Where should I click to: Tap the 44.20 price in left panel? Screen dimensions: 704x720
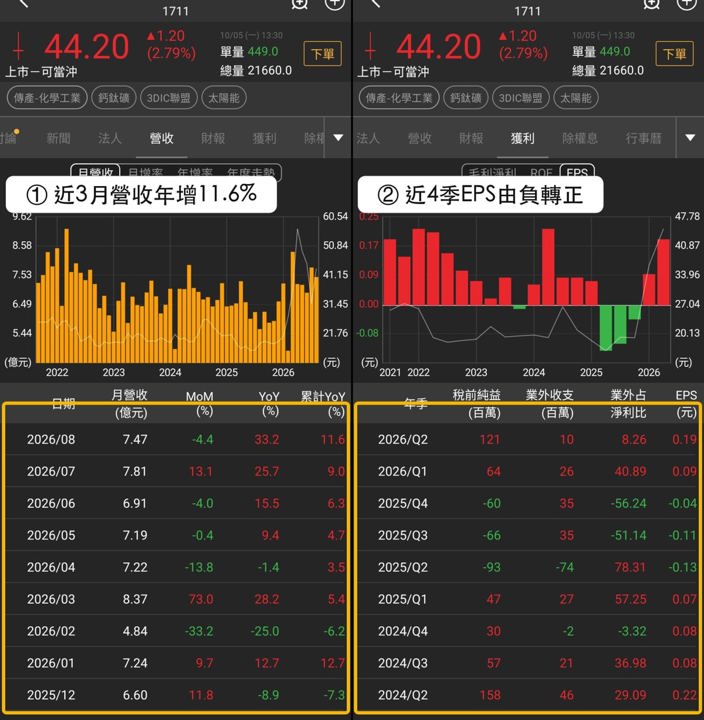pyautogui.click(x=86, y=47)
